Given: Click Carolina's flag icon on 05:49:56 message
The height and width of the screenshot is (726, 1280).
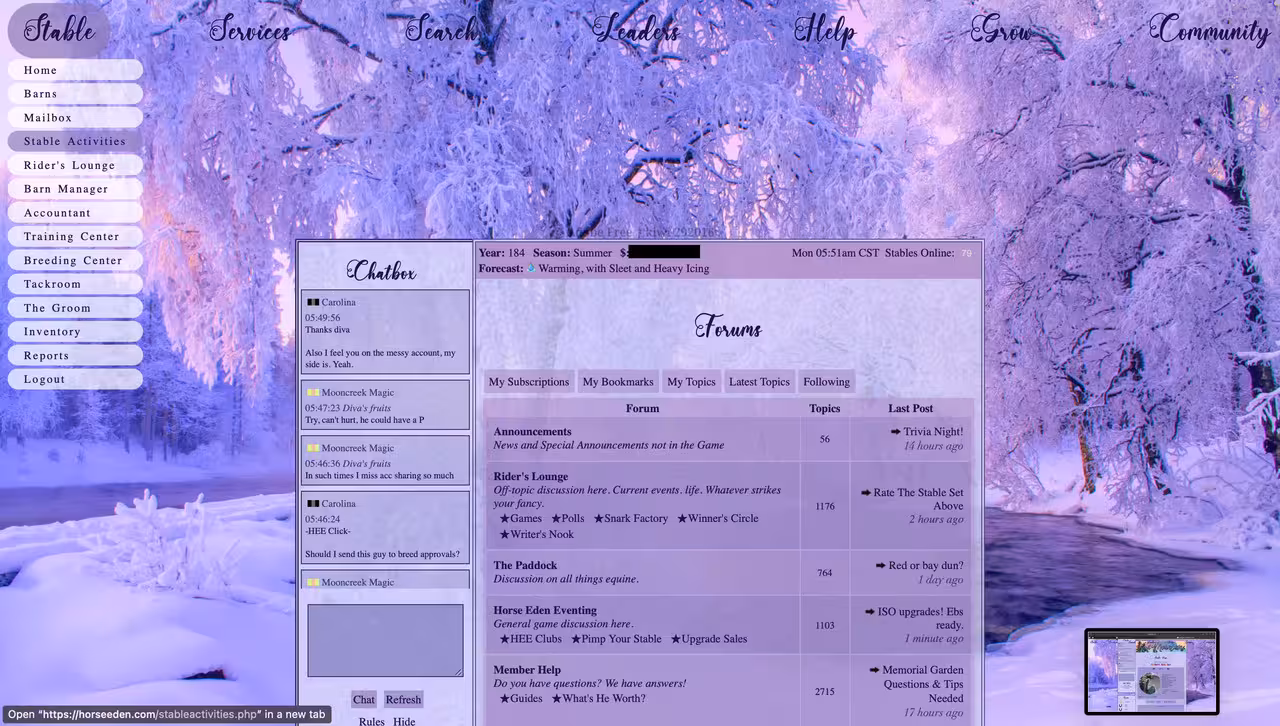Looking at the screenshot, I should 312,302.
